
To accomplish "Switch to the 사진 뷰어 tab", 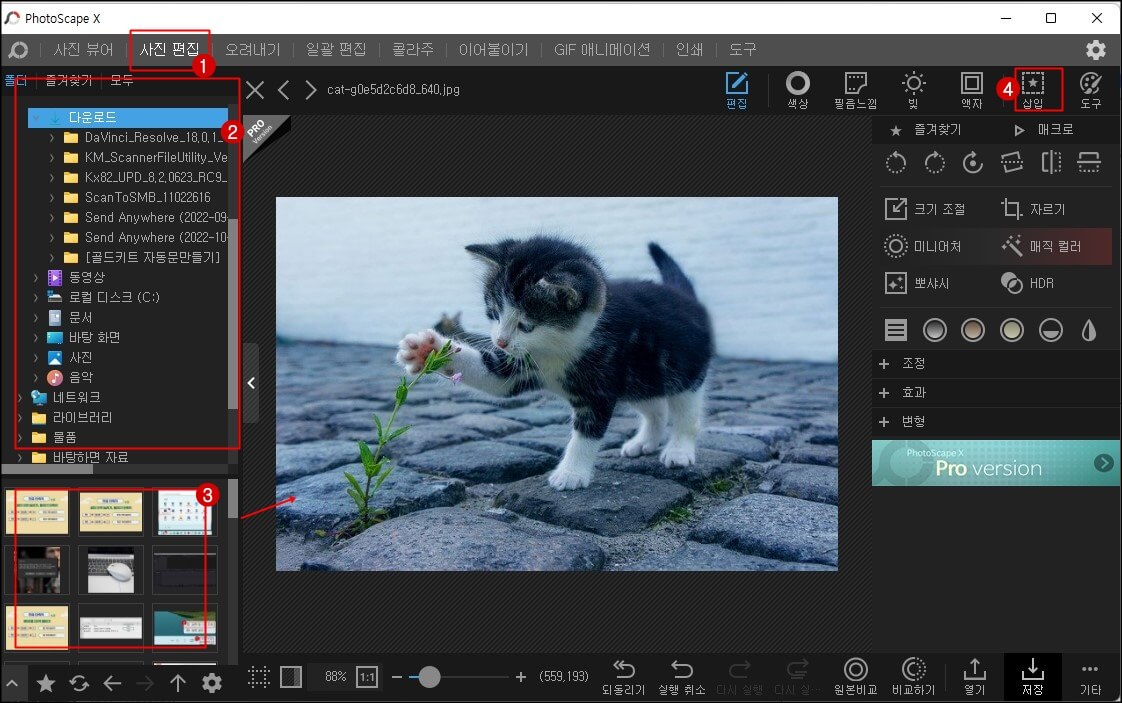I will 83,49.
